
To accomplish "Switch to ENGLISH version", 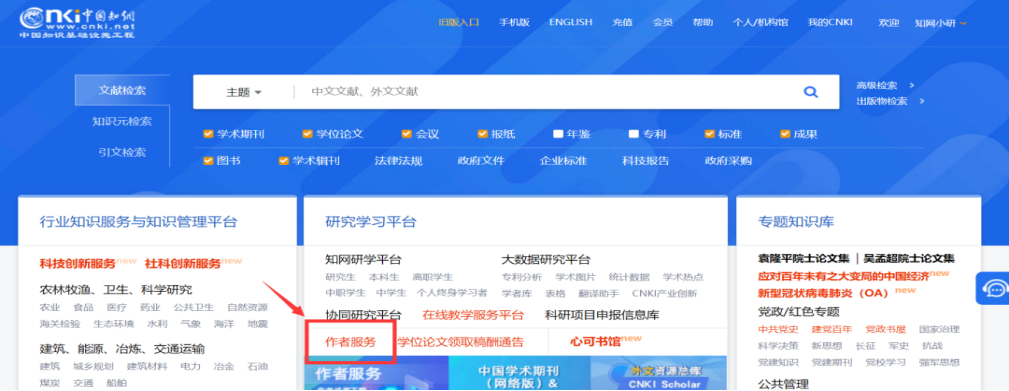I will (x=571, y=22).
